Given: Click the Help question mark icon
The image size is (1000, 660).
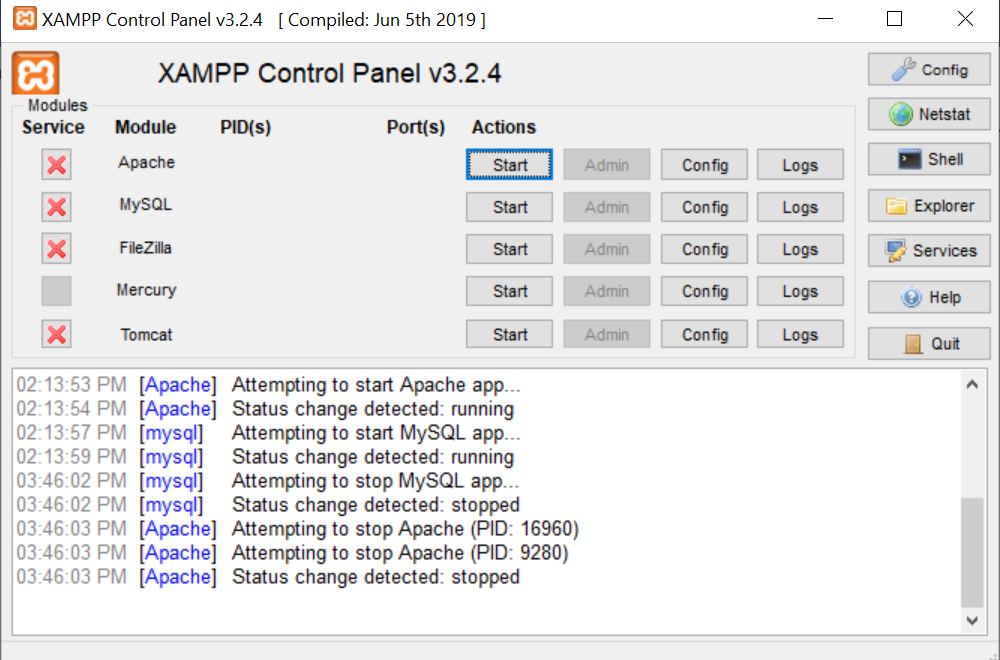Looking at the screenshot, I should click(911, 297).
